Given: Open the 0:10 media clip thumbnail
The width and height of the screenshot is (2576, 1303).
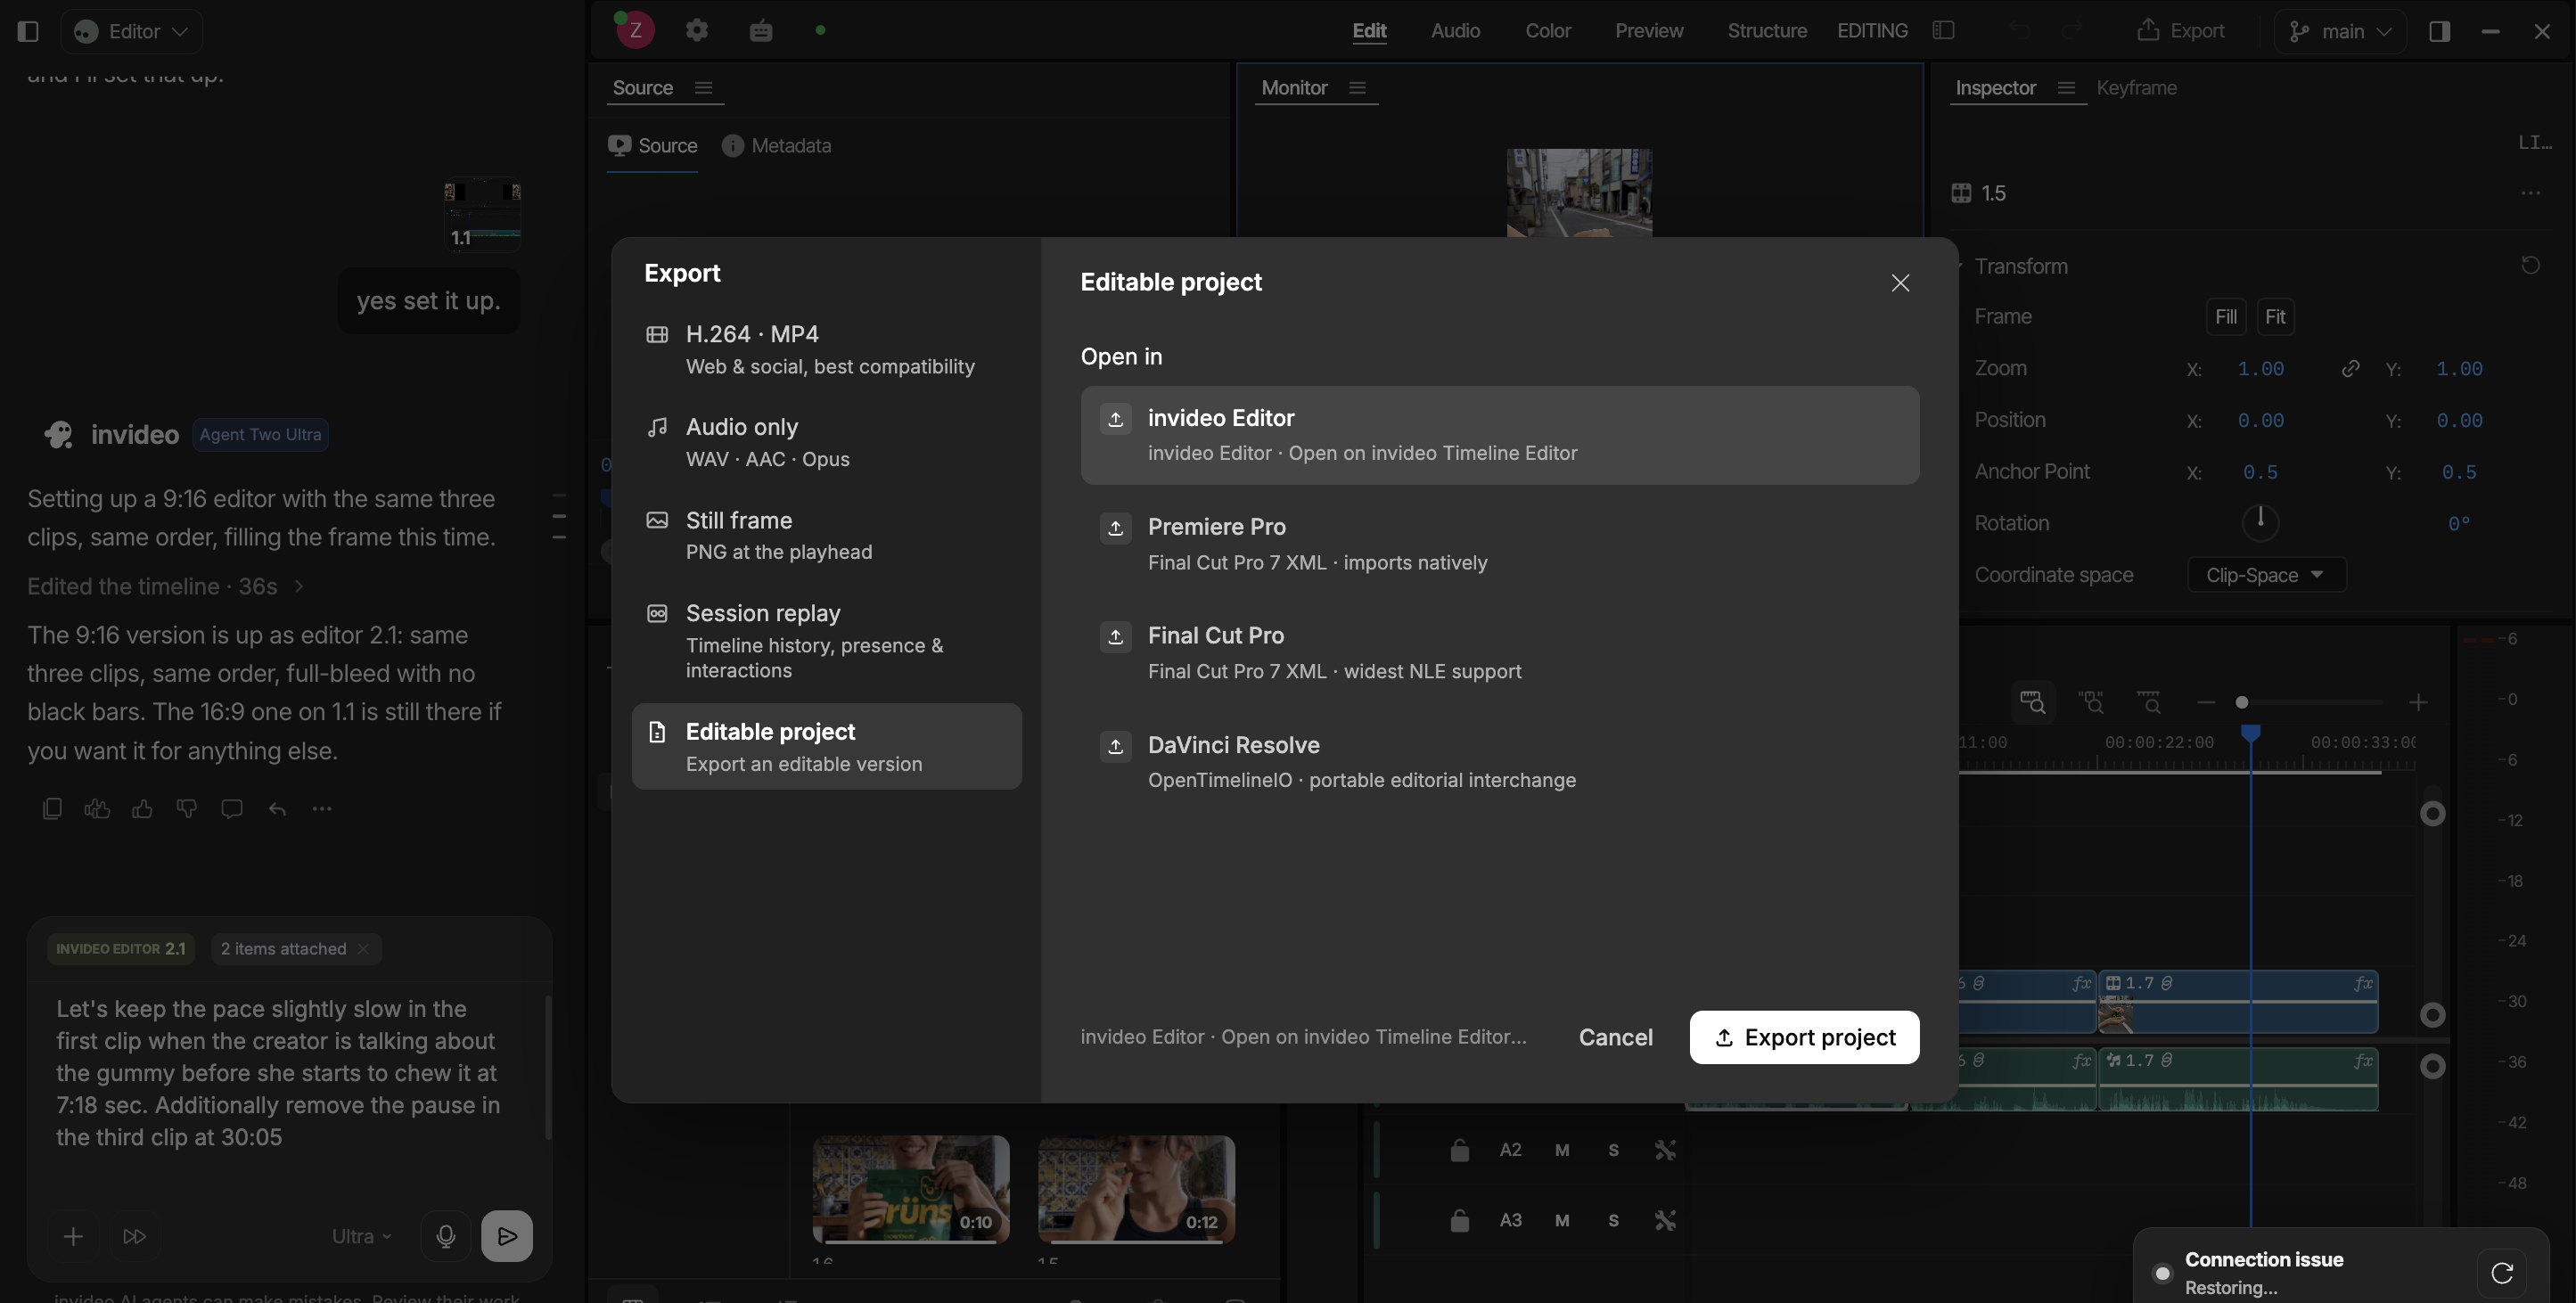Looking at the screenshot, I should [x=910, y=1189].
